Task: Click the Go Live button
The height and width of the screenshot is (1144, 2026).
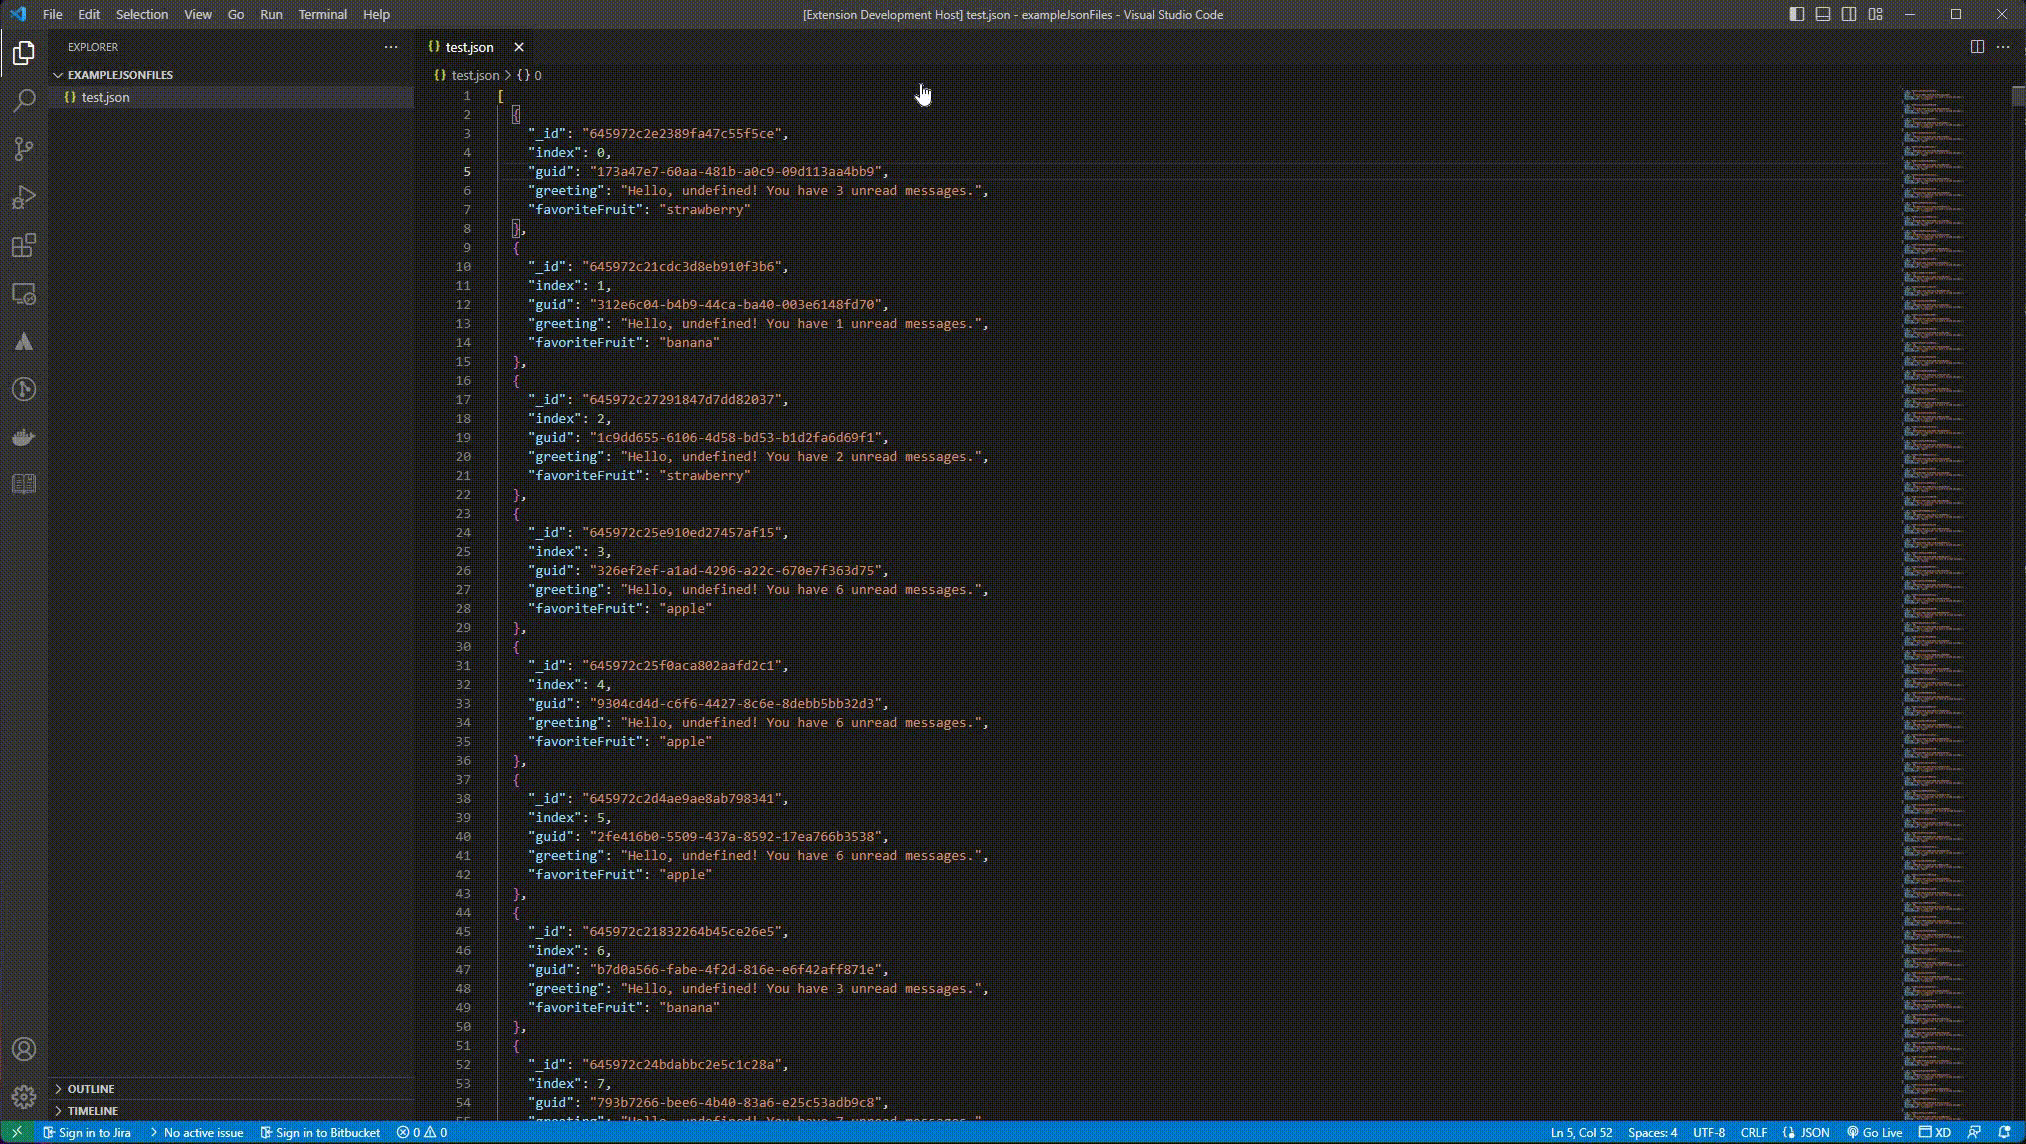Action: [x=1874, y=1132]
